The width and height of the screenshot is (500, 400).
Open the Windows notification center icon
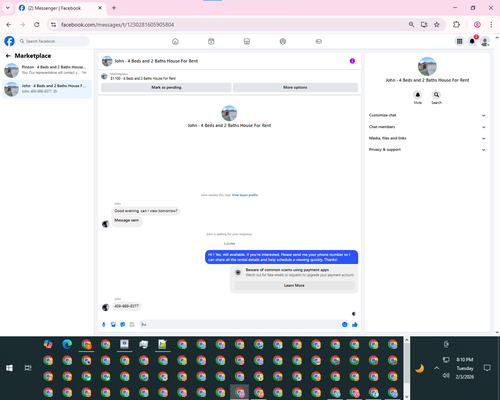(x=487, y=368)
